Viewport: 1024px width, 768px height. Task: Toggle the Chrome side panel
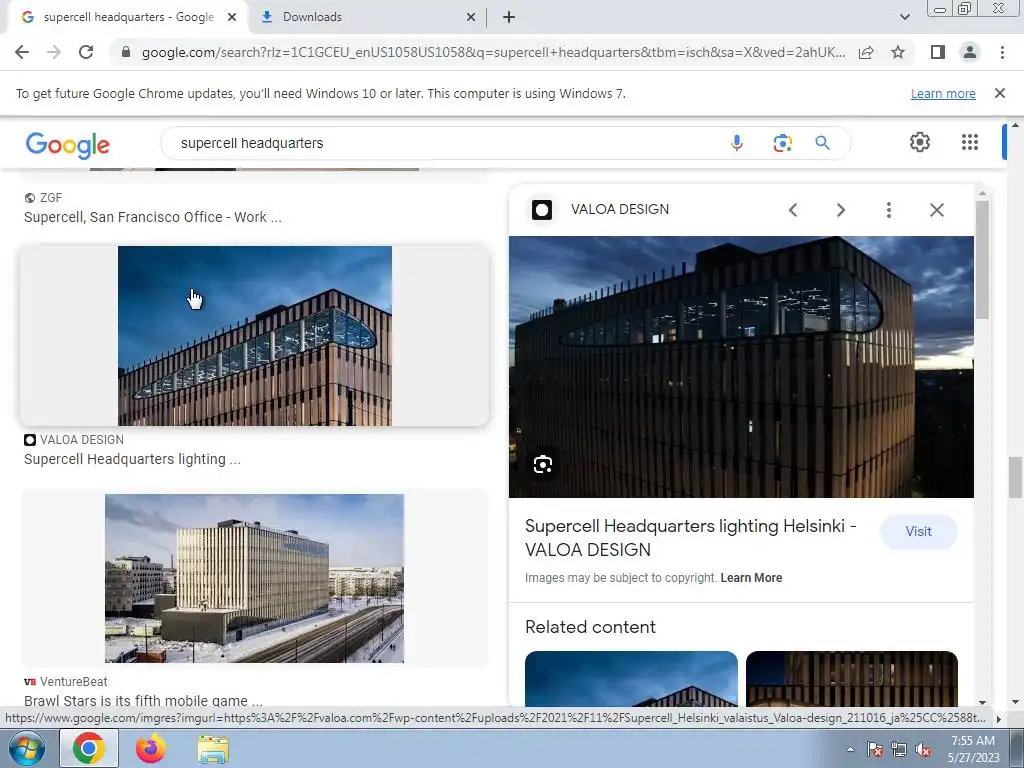[x=938, y=52]
